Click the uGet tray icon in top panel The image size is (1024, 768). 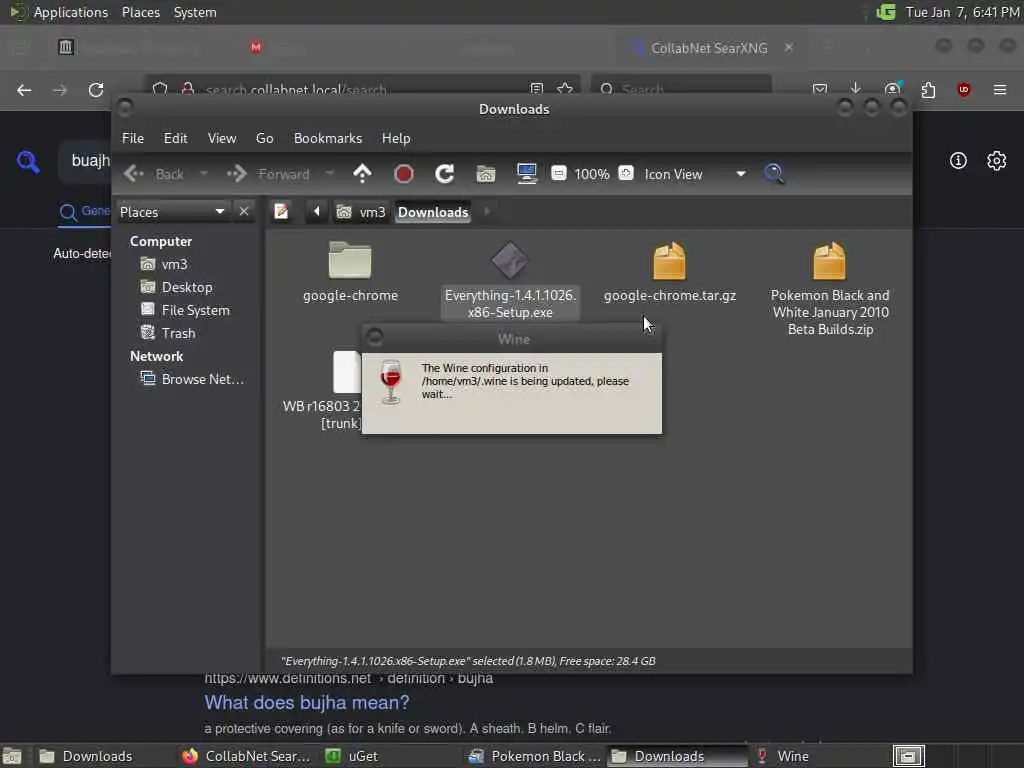click(886, 12)
